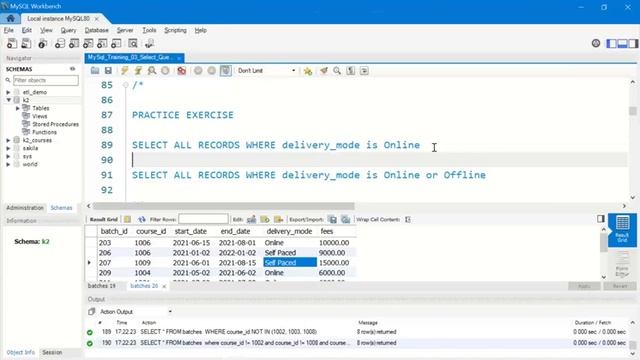Create a new schema icon
The width and height of the screenshot is (640, 360).
(x=60, y=43)
